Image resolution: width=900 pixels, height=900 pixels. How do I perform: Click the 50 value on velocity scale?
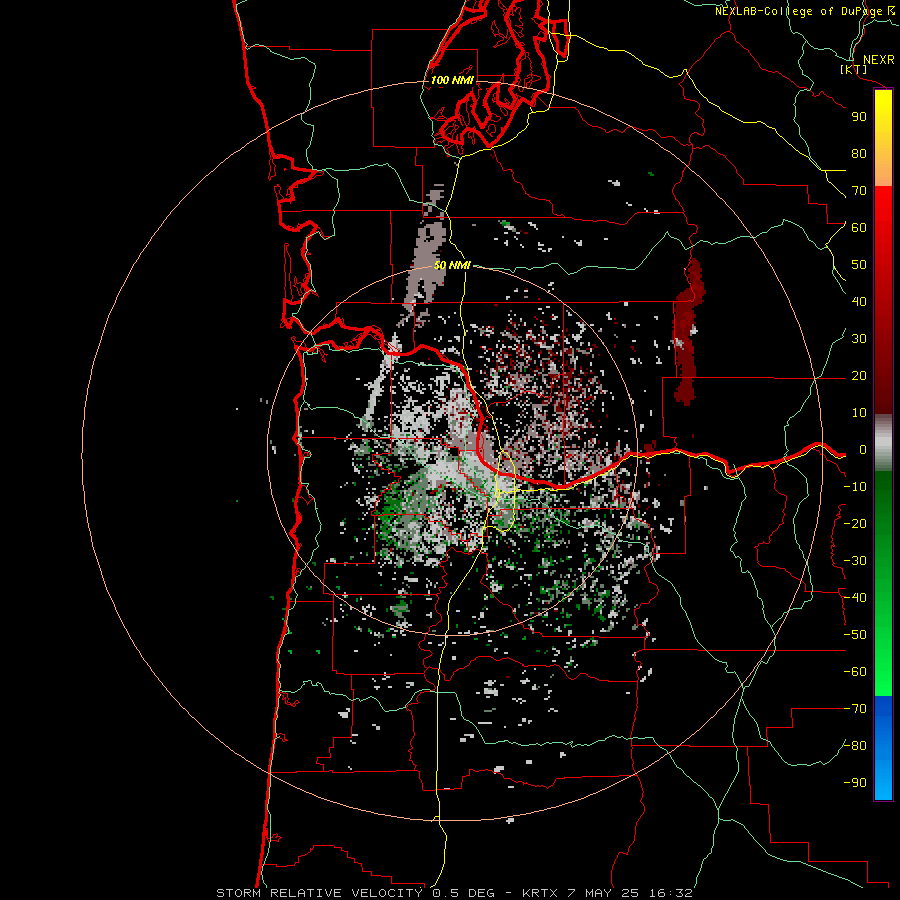[859, 265]
